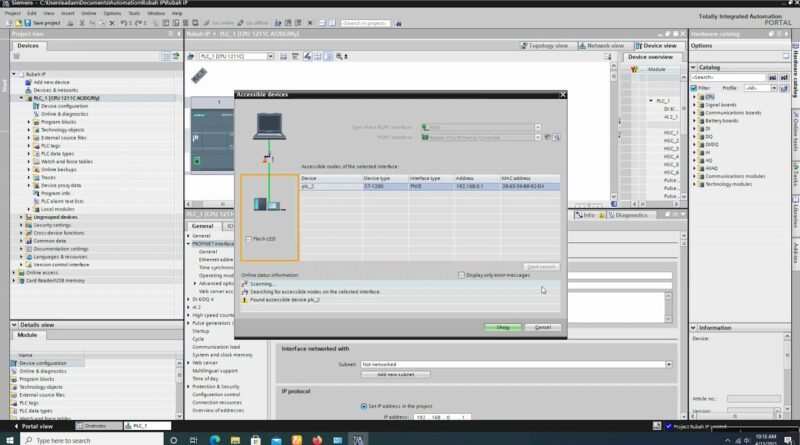Click the Device configuration icon in project tree
Viewport: 800px width, 445px height.
(x=36, y=106)
